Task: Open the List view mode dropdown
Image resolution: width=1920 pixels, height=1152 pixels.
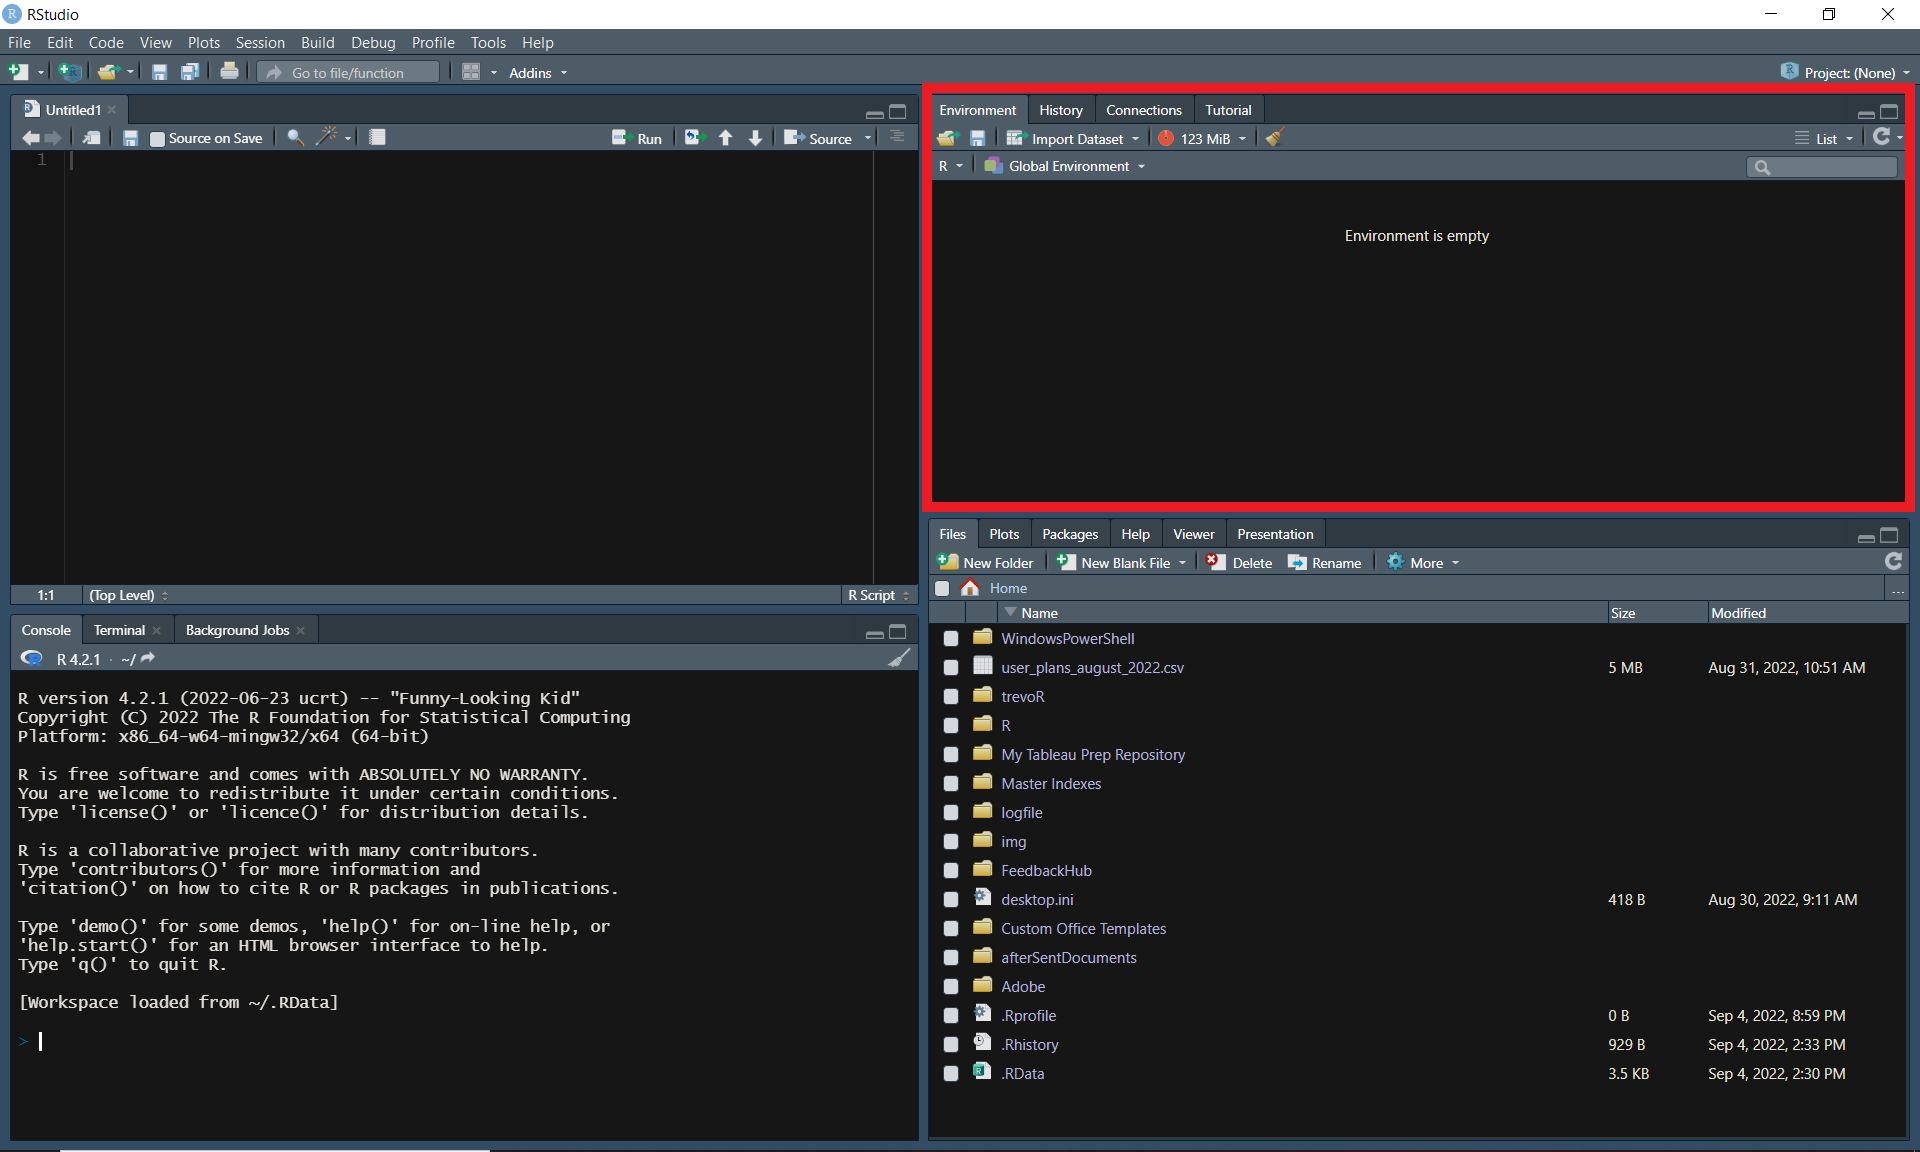Action: coord(1824,139)
